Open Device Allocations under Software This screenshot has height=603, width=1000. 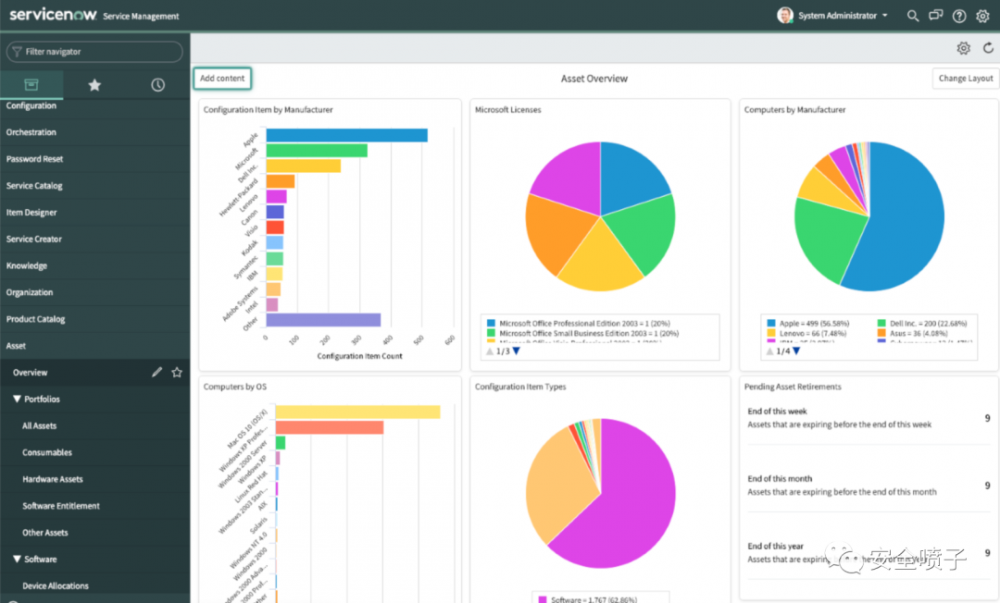coord(55,586)
